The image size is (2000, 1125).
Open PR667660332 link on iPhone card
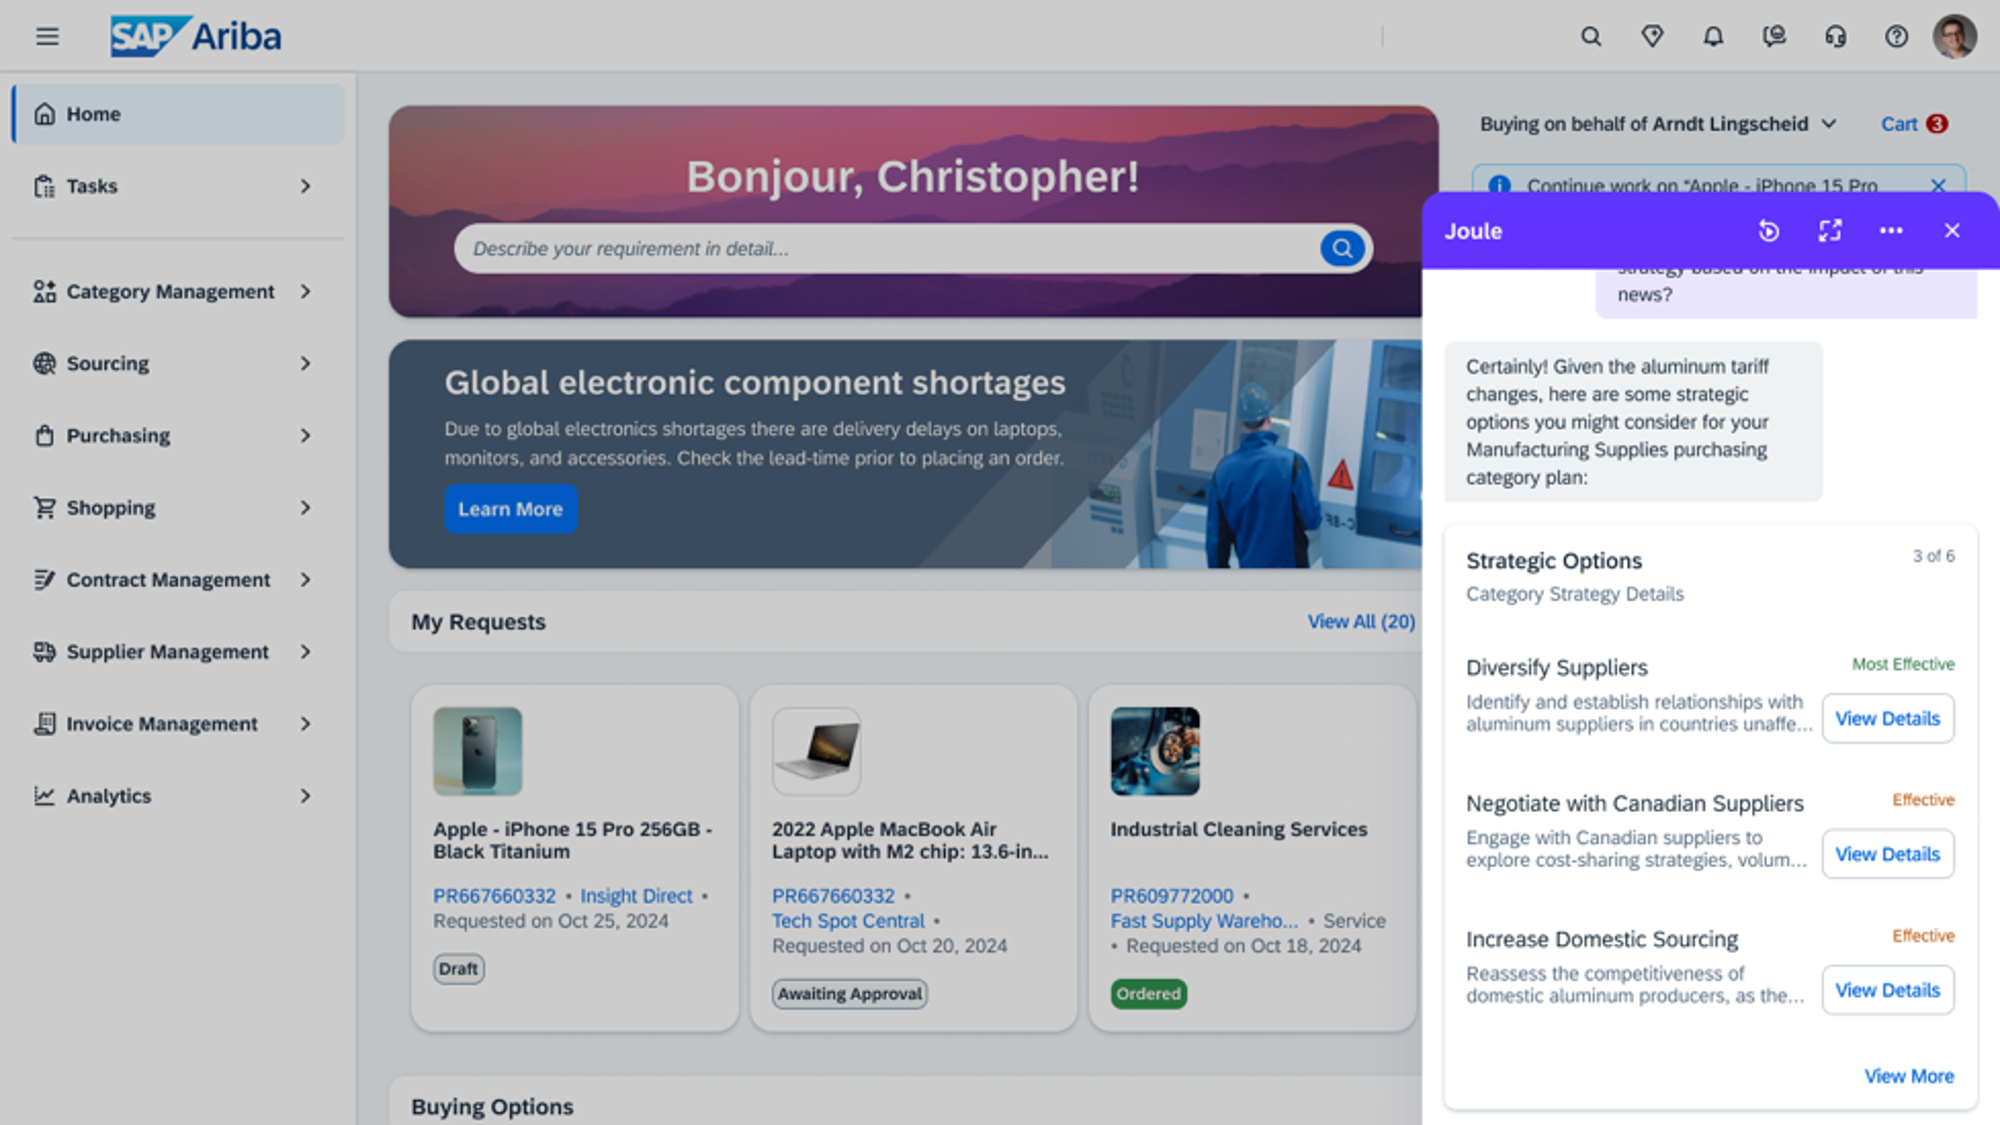[x=494, y=896]
